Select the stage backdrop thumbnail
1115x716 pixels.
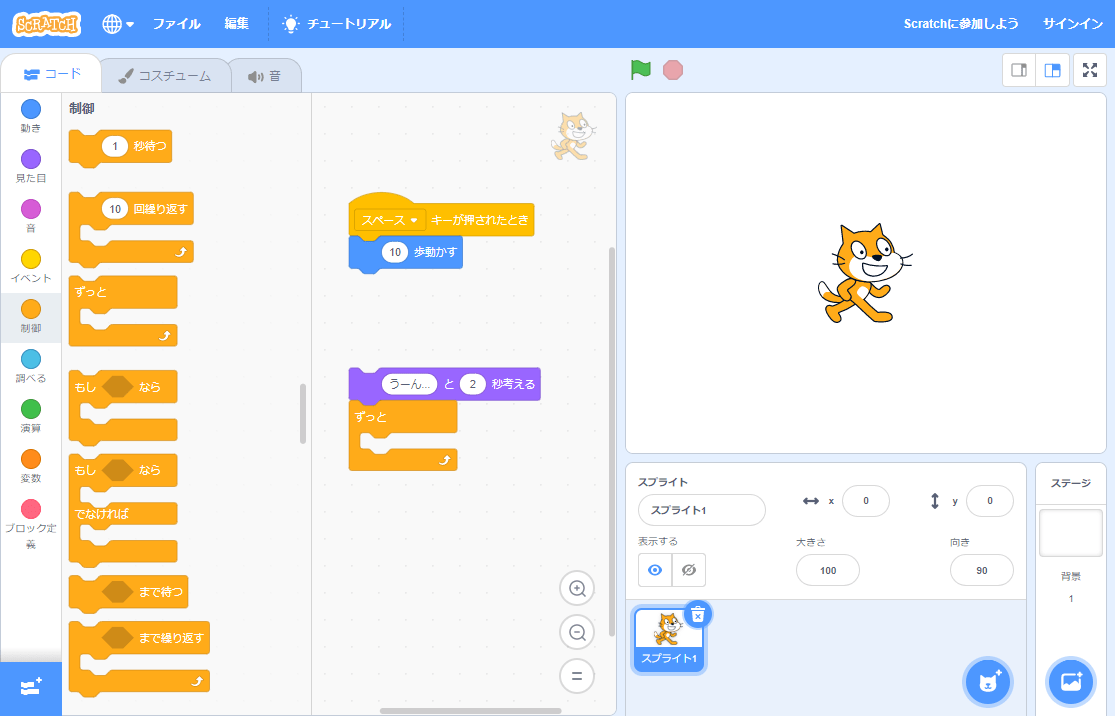coord(1071,533)
